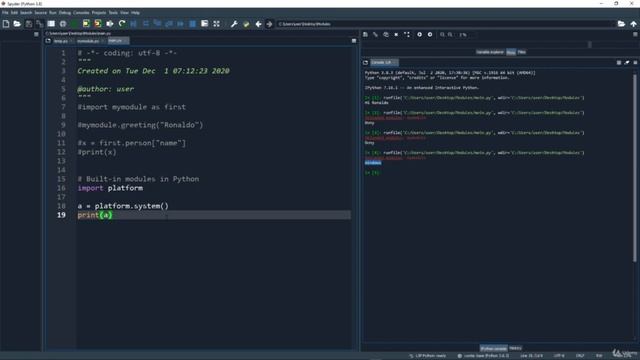Open the Debug menu
Viewport: 640px width, 360px height.
coord(64,13)
